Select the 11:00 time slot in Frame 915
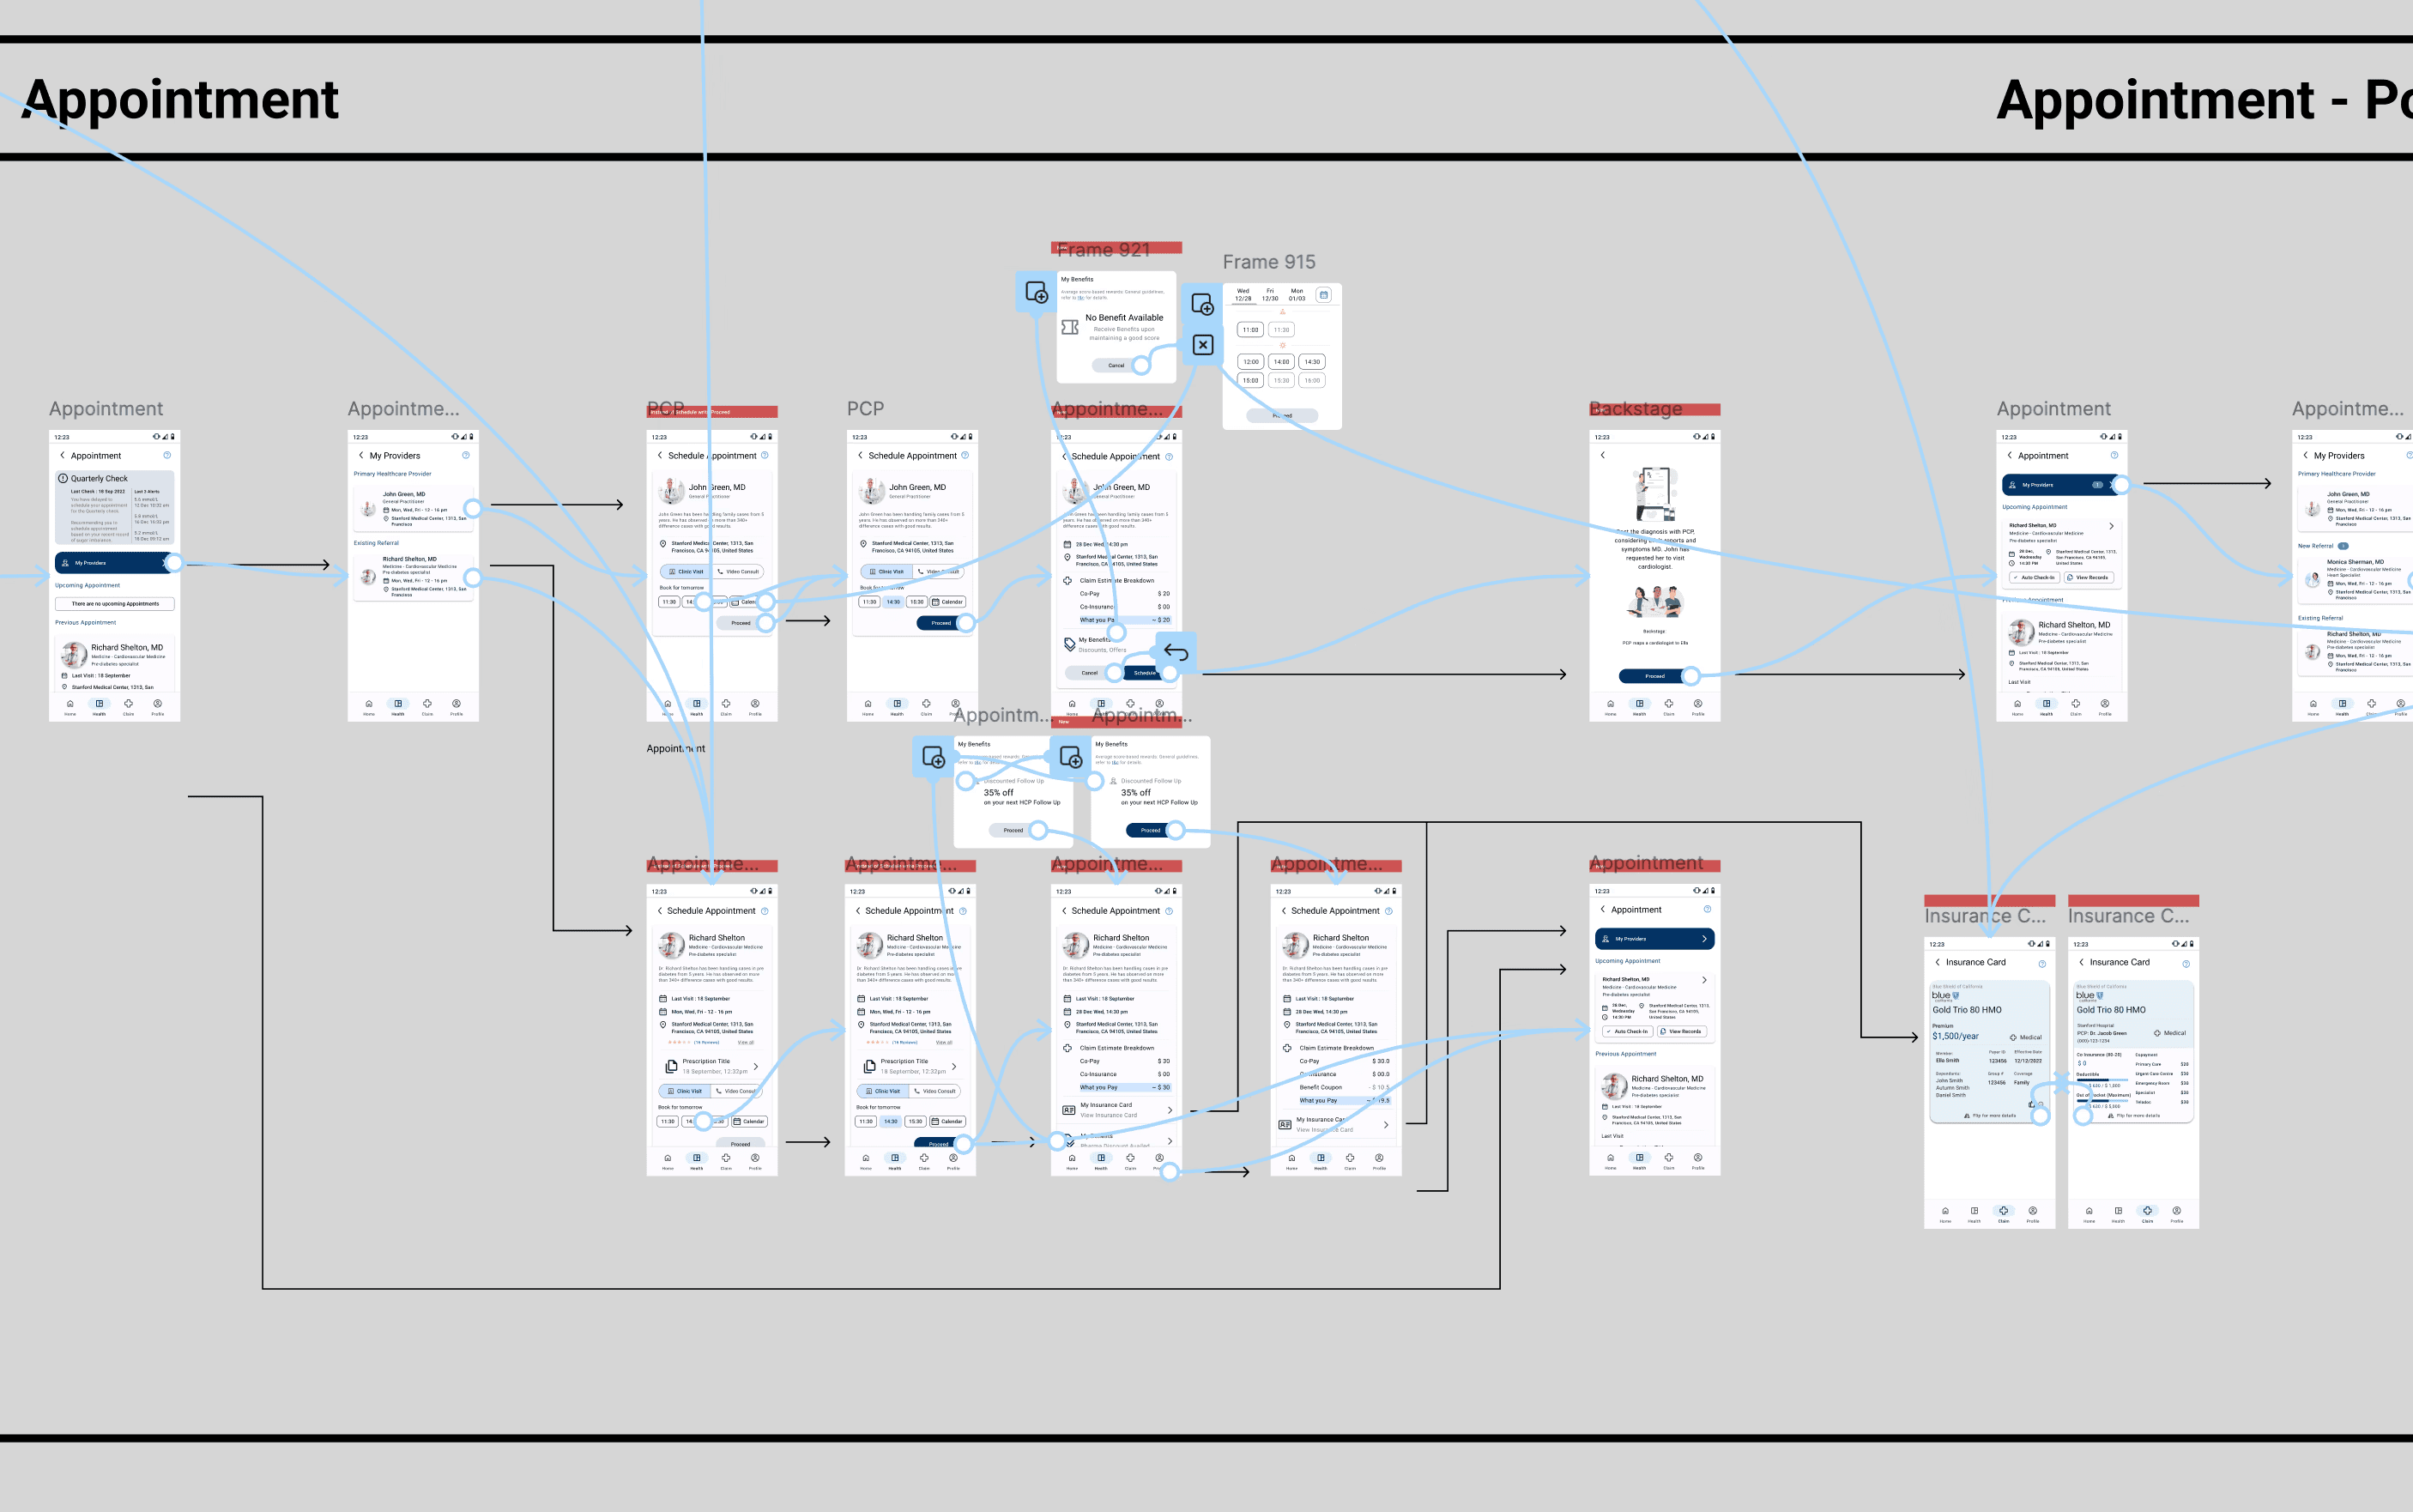 coord(1250,330)
